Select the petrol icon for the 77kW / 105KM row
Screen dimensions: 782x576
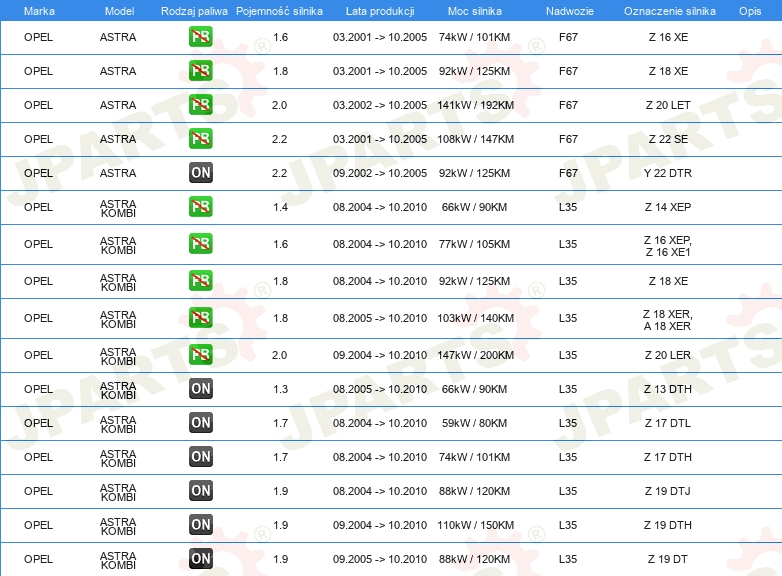[200, 244]
